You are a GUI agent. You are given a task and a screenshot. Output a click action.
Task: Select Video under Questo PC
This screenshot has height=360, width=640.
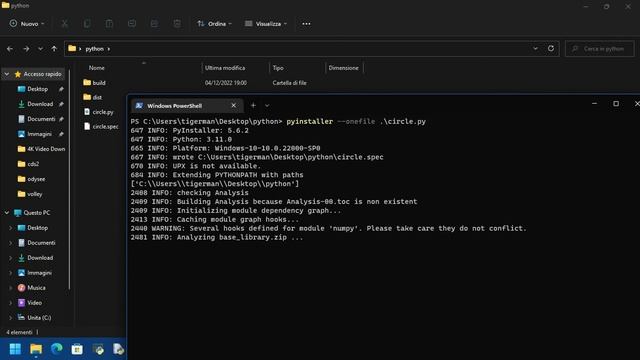pyautogui.click(x=30, y=303)
